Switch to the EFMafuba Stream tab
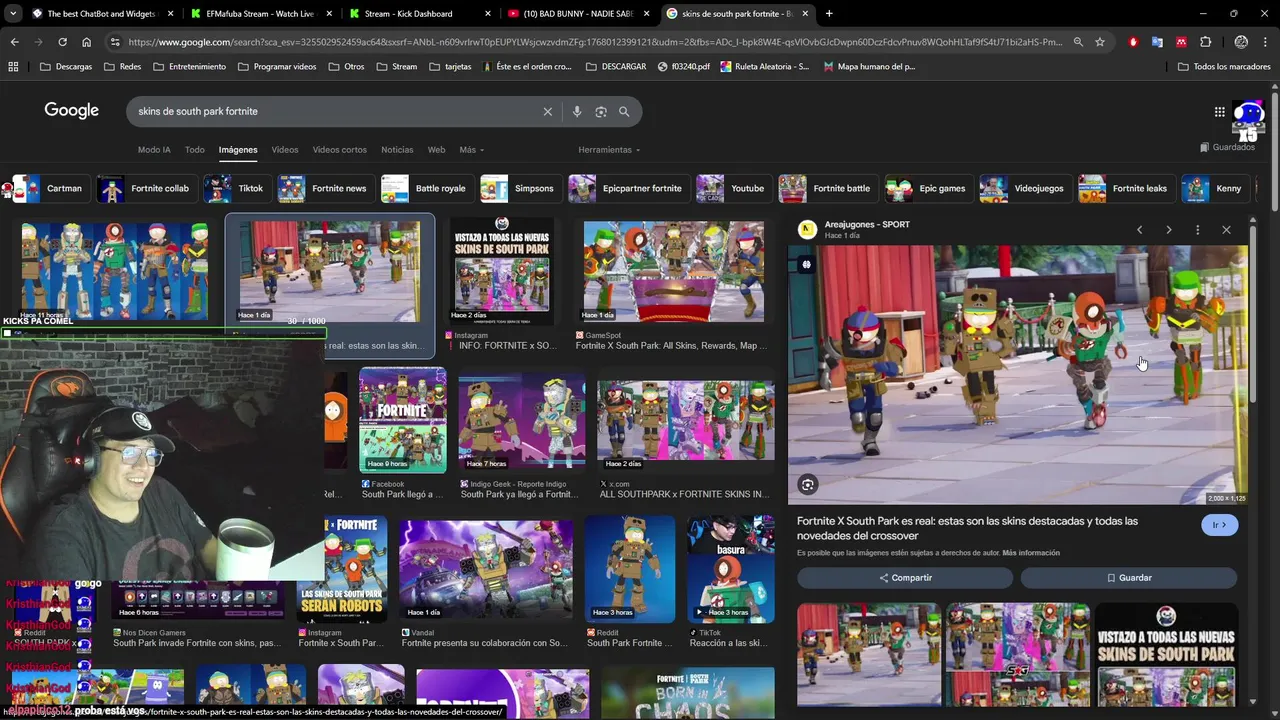Screen dimensions: 1280x720 coord(260,14)
